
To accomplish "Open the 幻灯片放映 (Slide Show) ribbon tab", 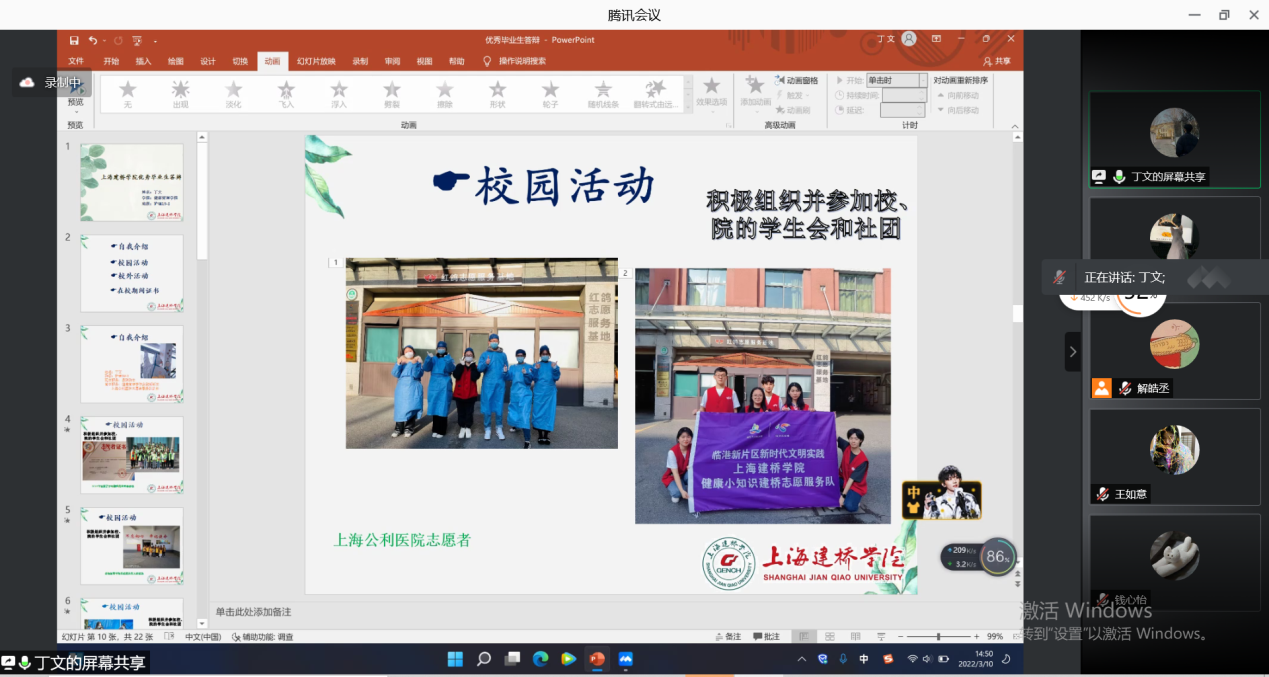I will pyautogui.click(x=316, y=61).
